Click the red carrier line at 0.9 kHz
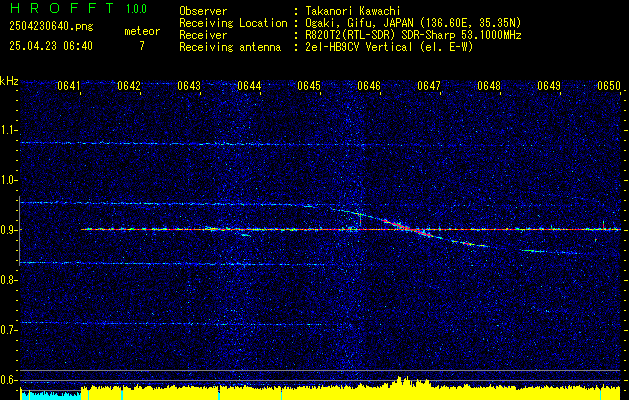Image resolution: width=629 pixels, height=400 pixels. (351, 229)
